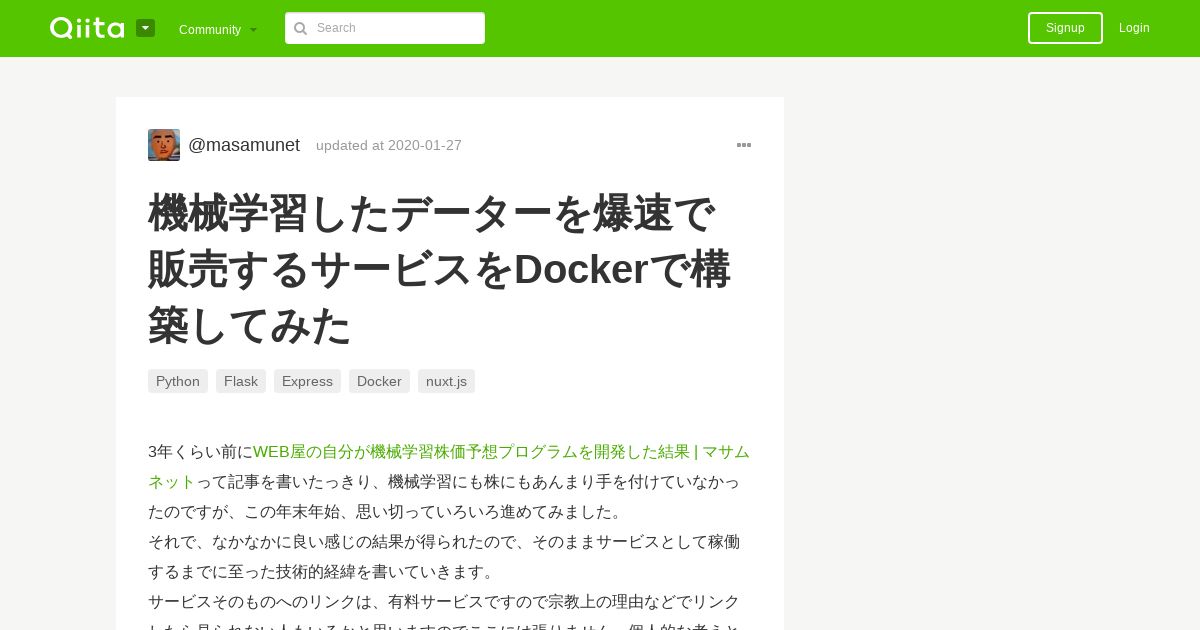Viewport: 1200px width, 630px height.
Task: Select the Express tag
Action: (x=307, y=381)
